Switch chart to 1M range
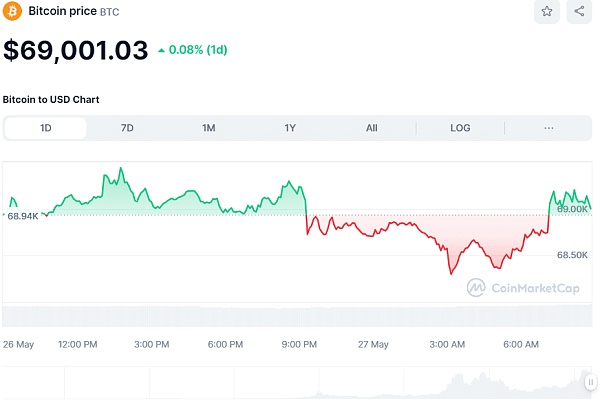The width and height of the screenshot is (600, 409). coord(208,128)
